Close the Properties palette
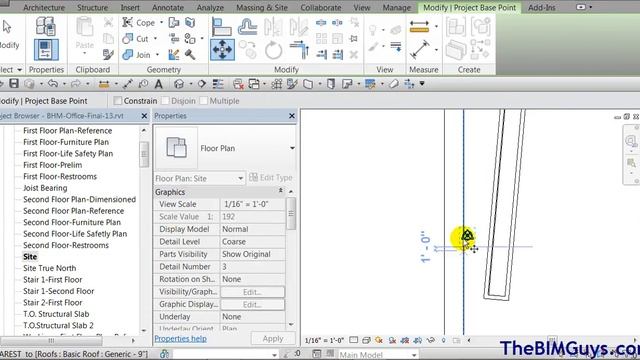 point(292,116)
